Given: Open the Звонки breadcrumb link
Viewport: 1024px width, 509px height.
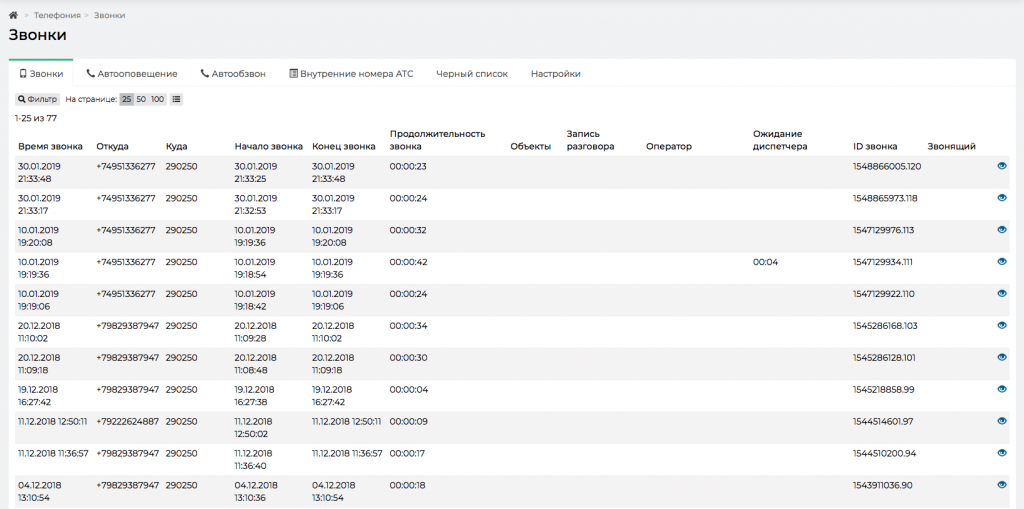Looking at the screenshot, I should [110, 15].
